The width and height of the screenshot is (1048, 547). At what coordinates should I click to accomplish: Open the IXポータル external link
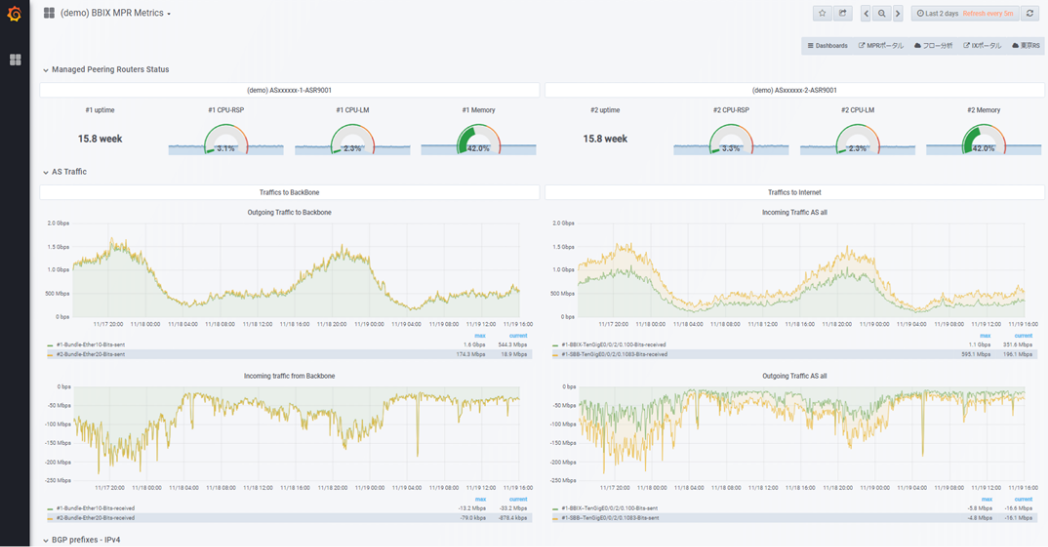(982, 45)
